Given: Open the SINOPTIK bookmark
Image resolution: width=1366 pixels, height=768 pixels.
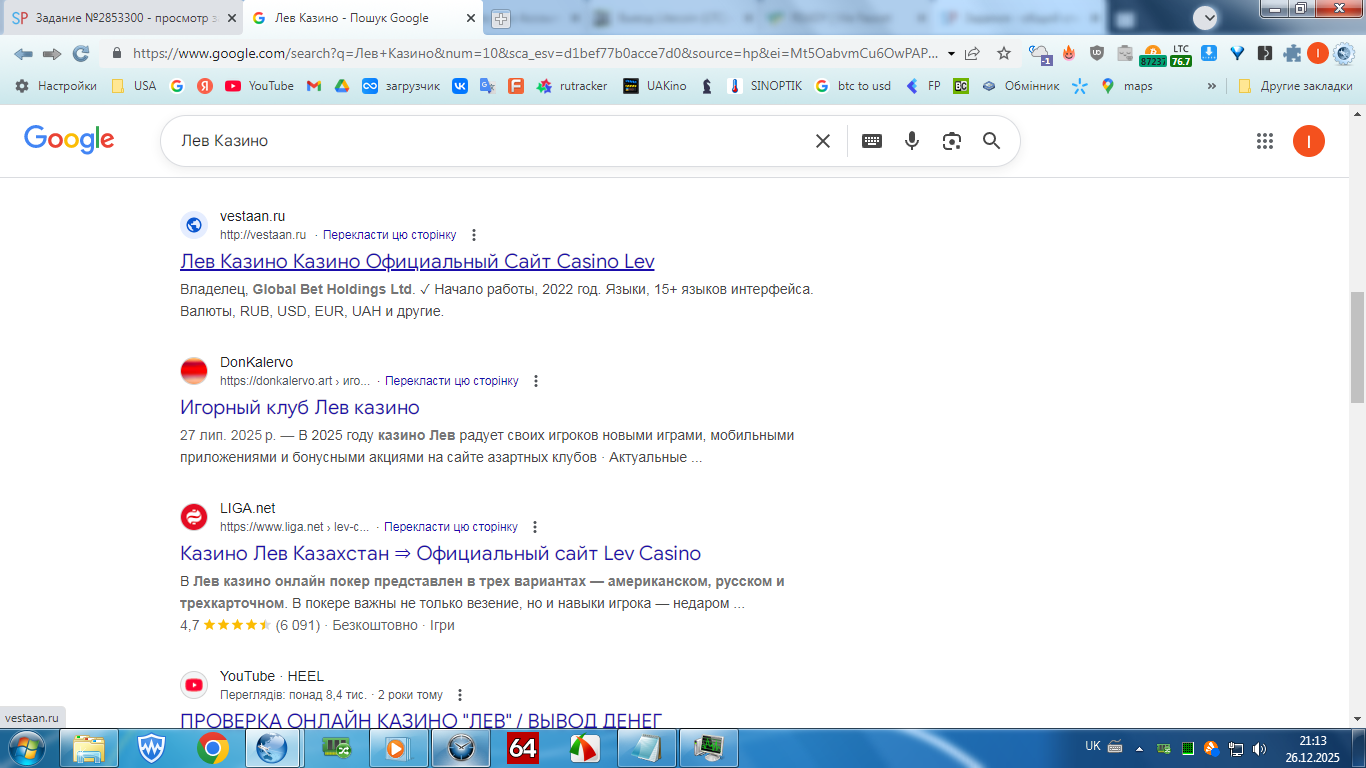Looking at the screenshot, I should (767, 86).
